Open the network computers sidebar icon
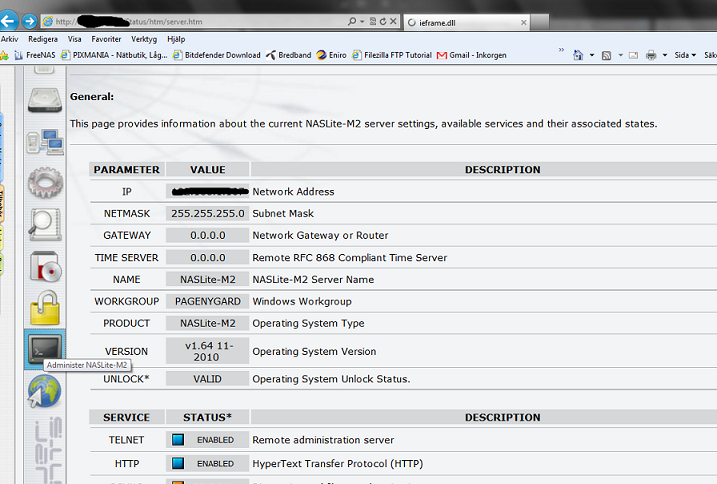This screenshot has width=717, height=484. [x=45, y=141]
